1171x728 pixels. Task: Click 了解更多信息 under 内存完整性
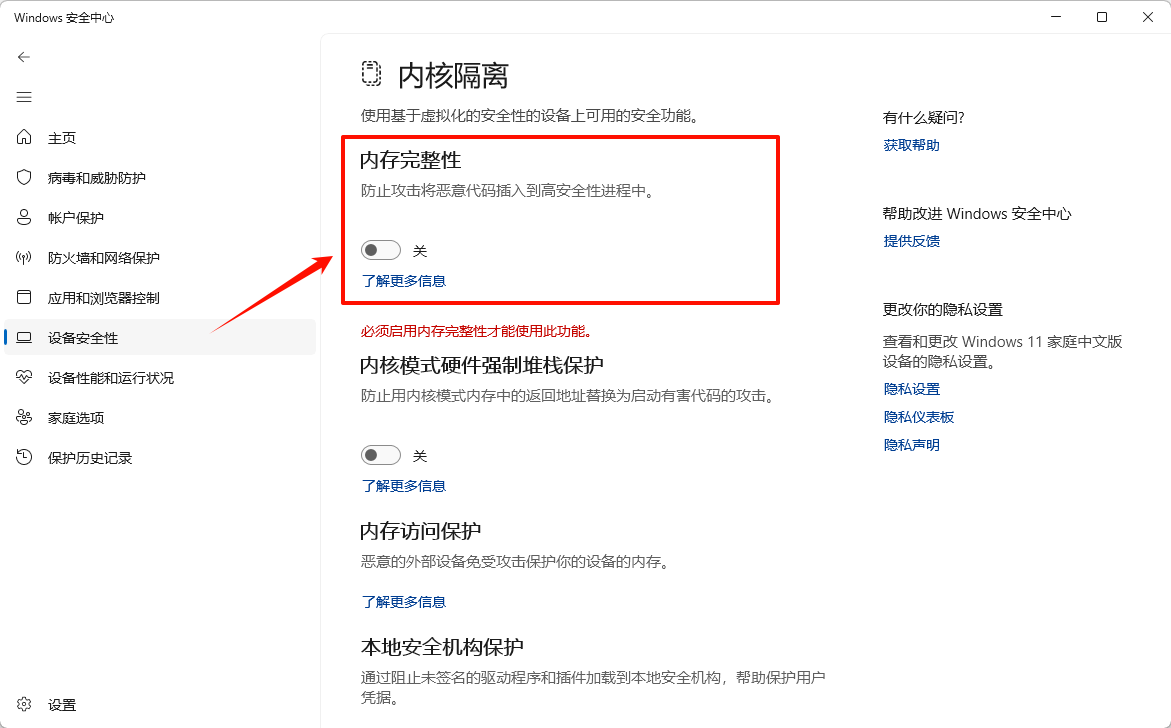pyautogui.click(x=404, y=281)
